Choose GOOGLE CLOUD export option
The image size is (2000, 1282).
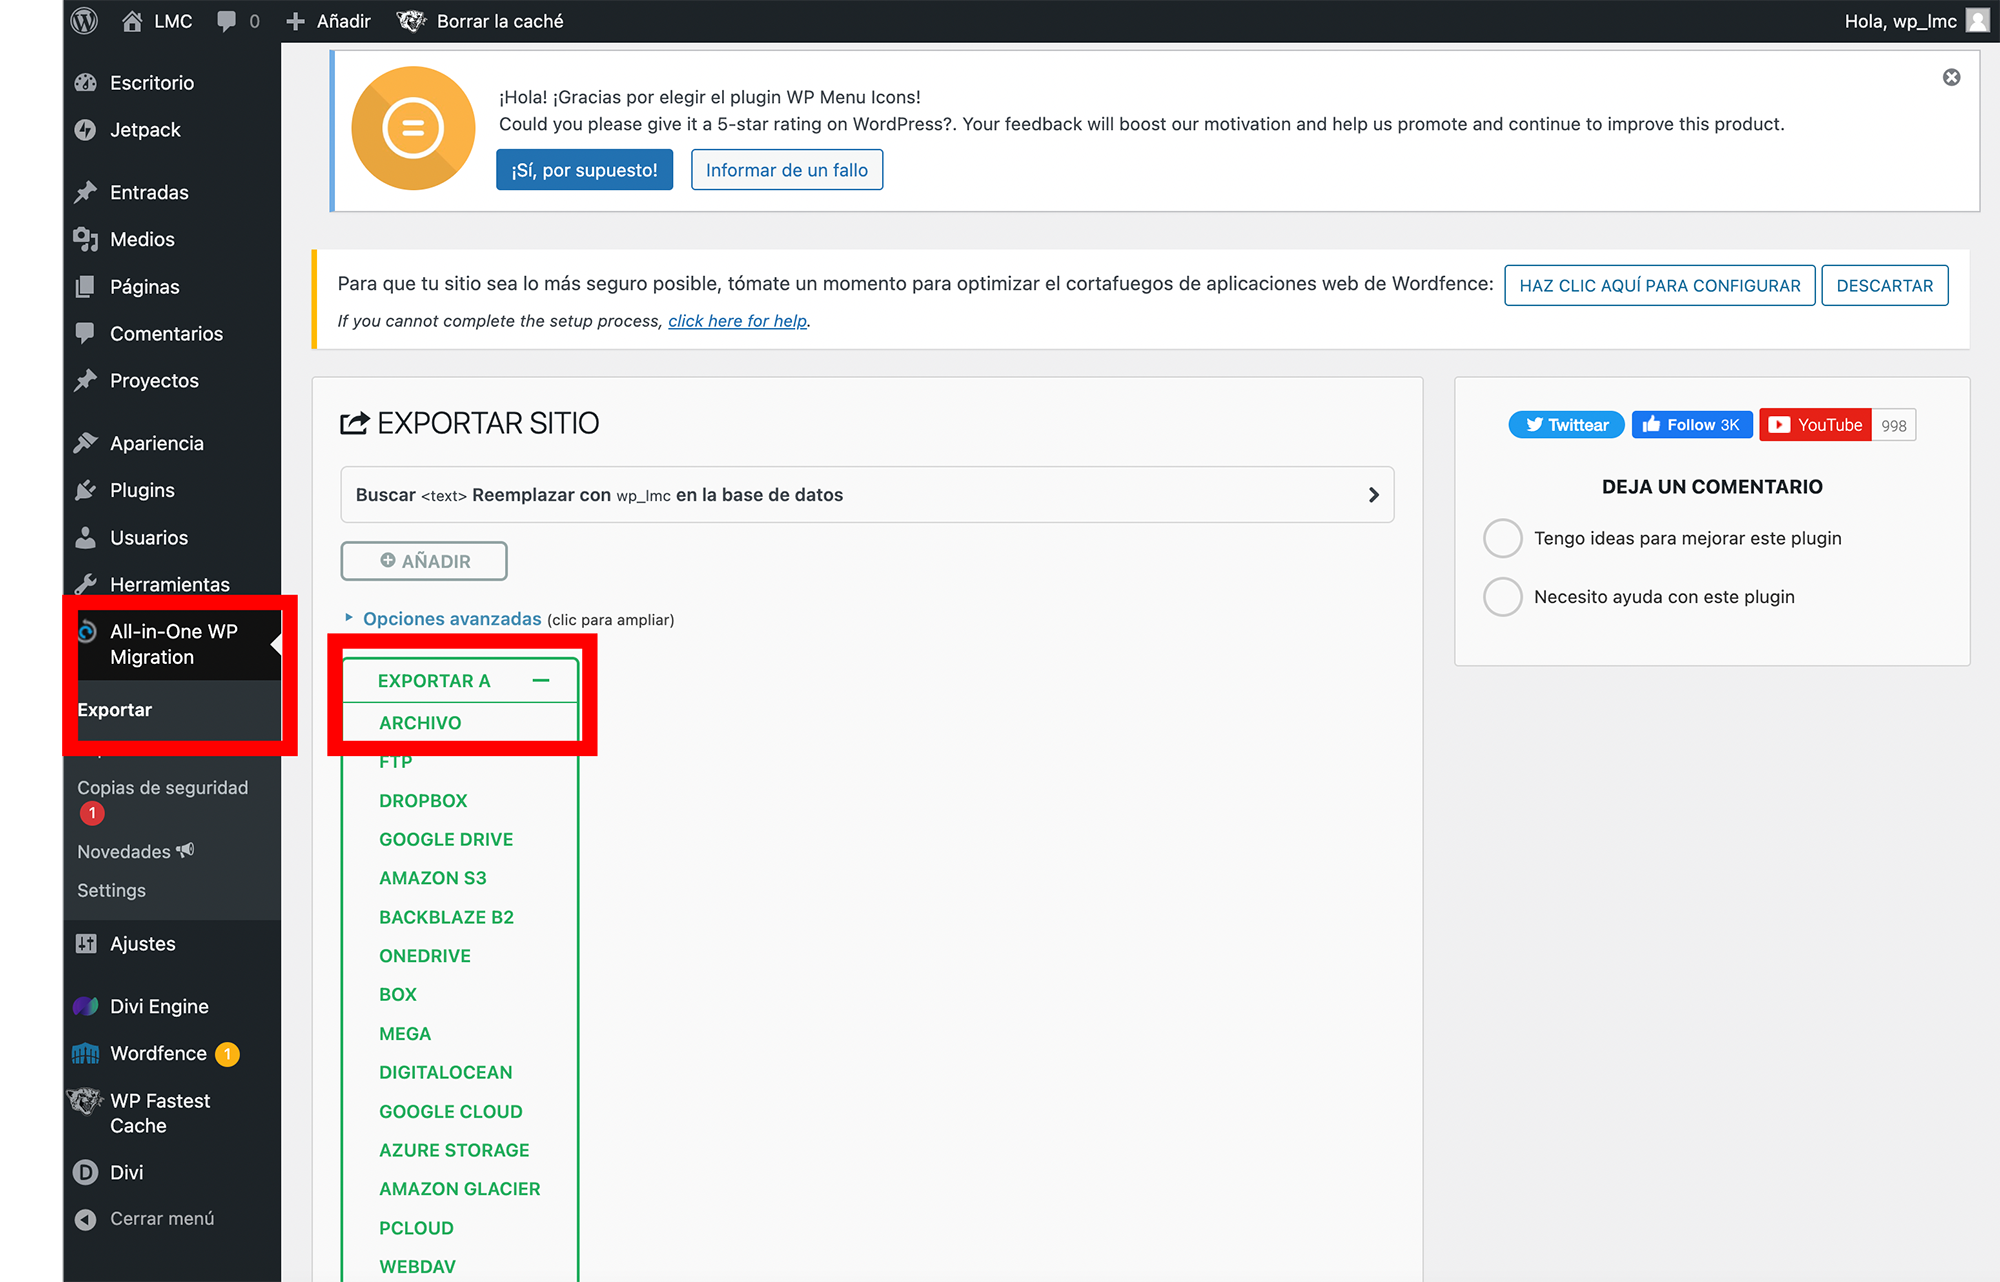(451, 1112)
